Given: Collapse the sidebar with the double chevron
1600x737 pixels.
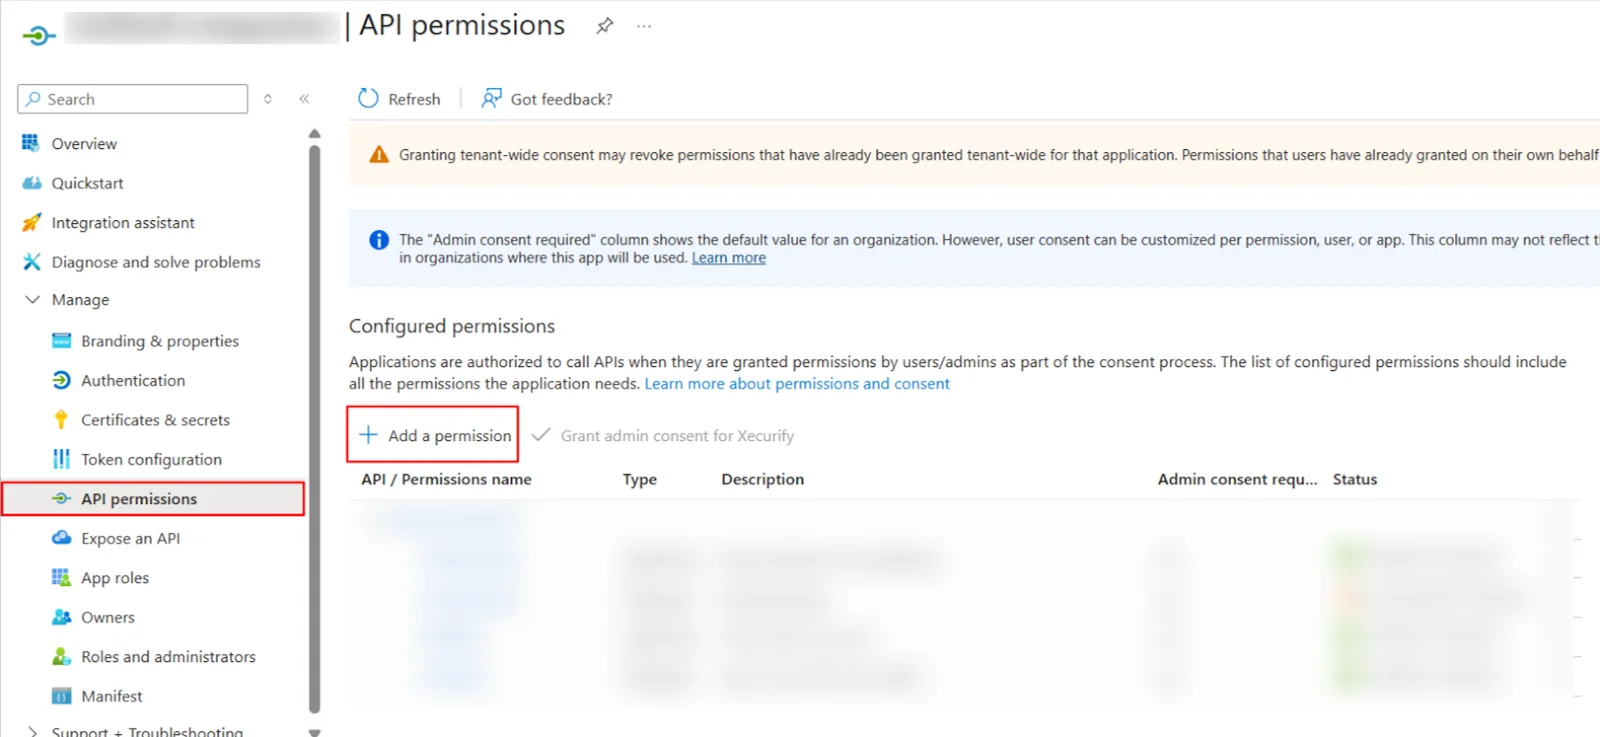Looking at the screenshot, I should pyautogui.click(x=304, y=98).
